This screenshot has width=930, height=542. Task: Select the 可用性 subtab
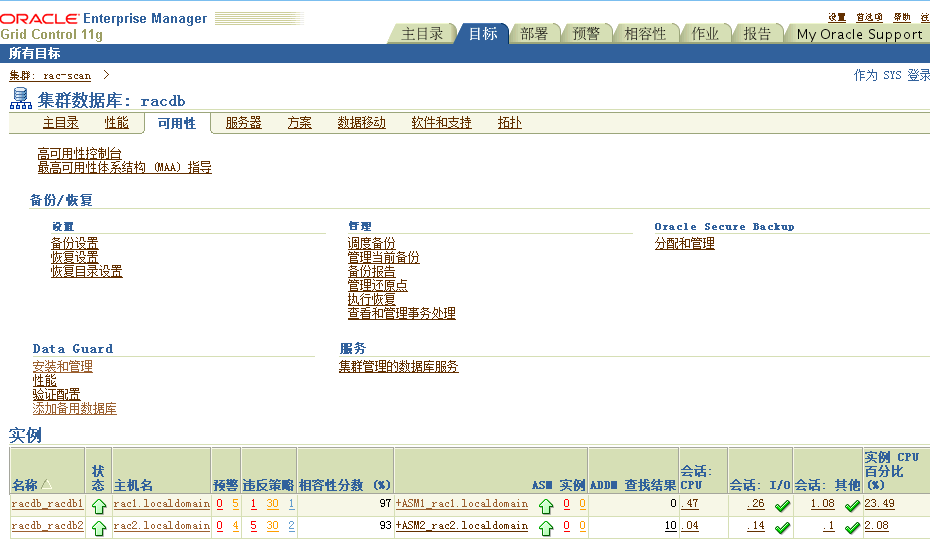click(x=177, y=123)
